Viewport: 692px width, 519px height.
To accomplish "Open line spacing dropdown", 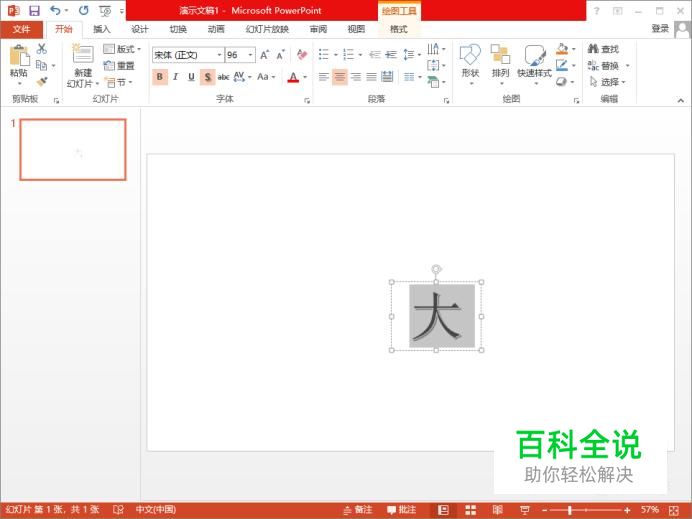I will click(x=412, y=55).
